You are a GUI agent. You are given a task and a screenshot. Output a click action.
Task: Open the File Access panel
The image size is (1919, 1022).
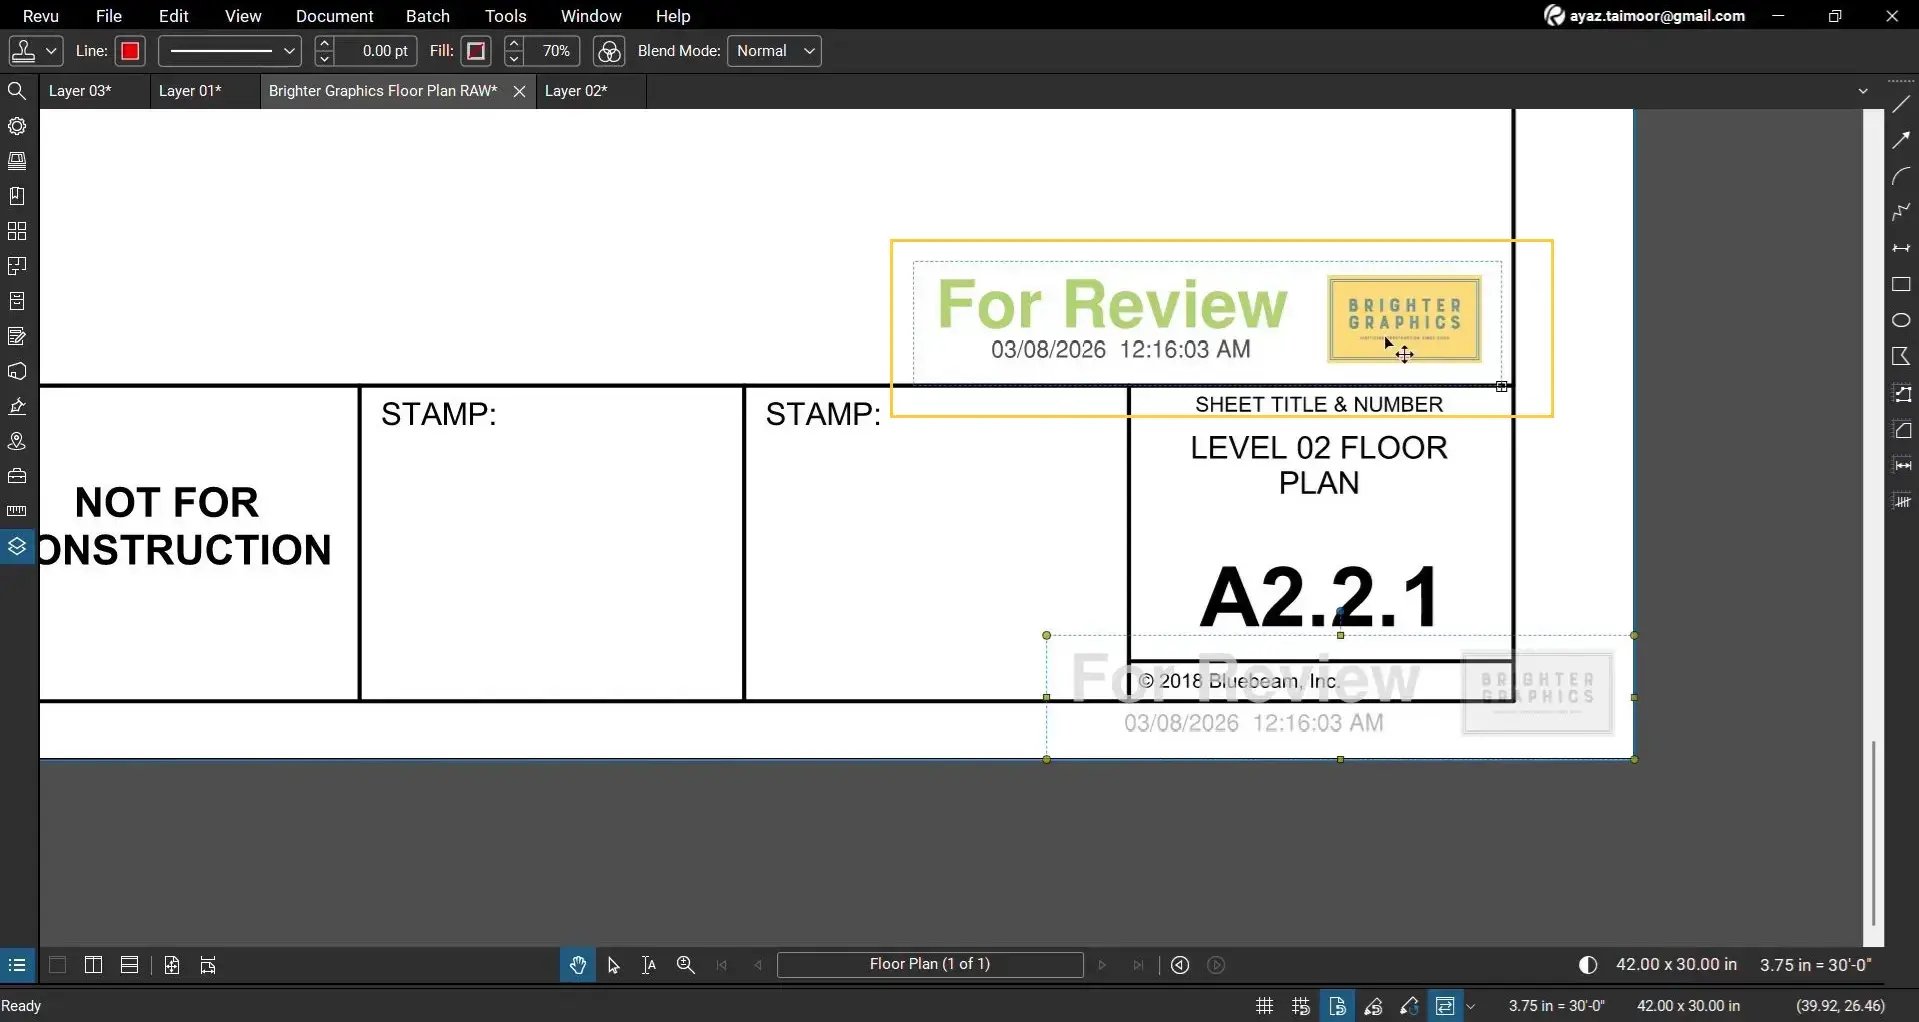[17, 301]
